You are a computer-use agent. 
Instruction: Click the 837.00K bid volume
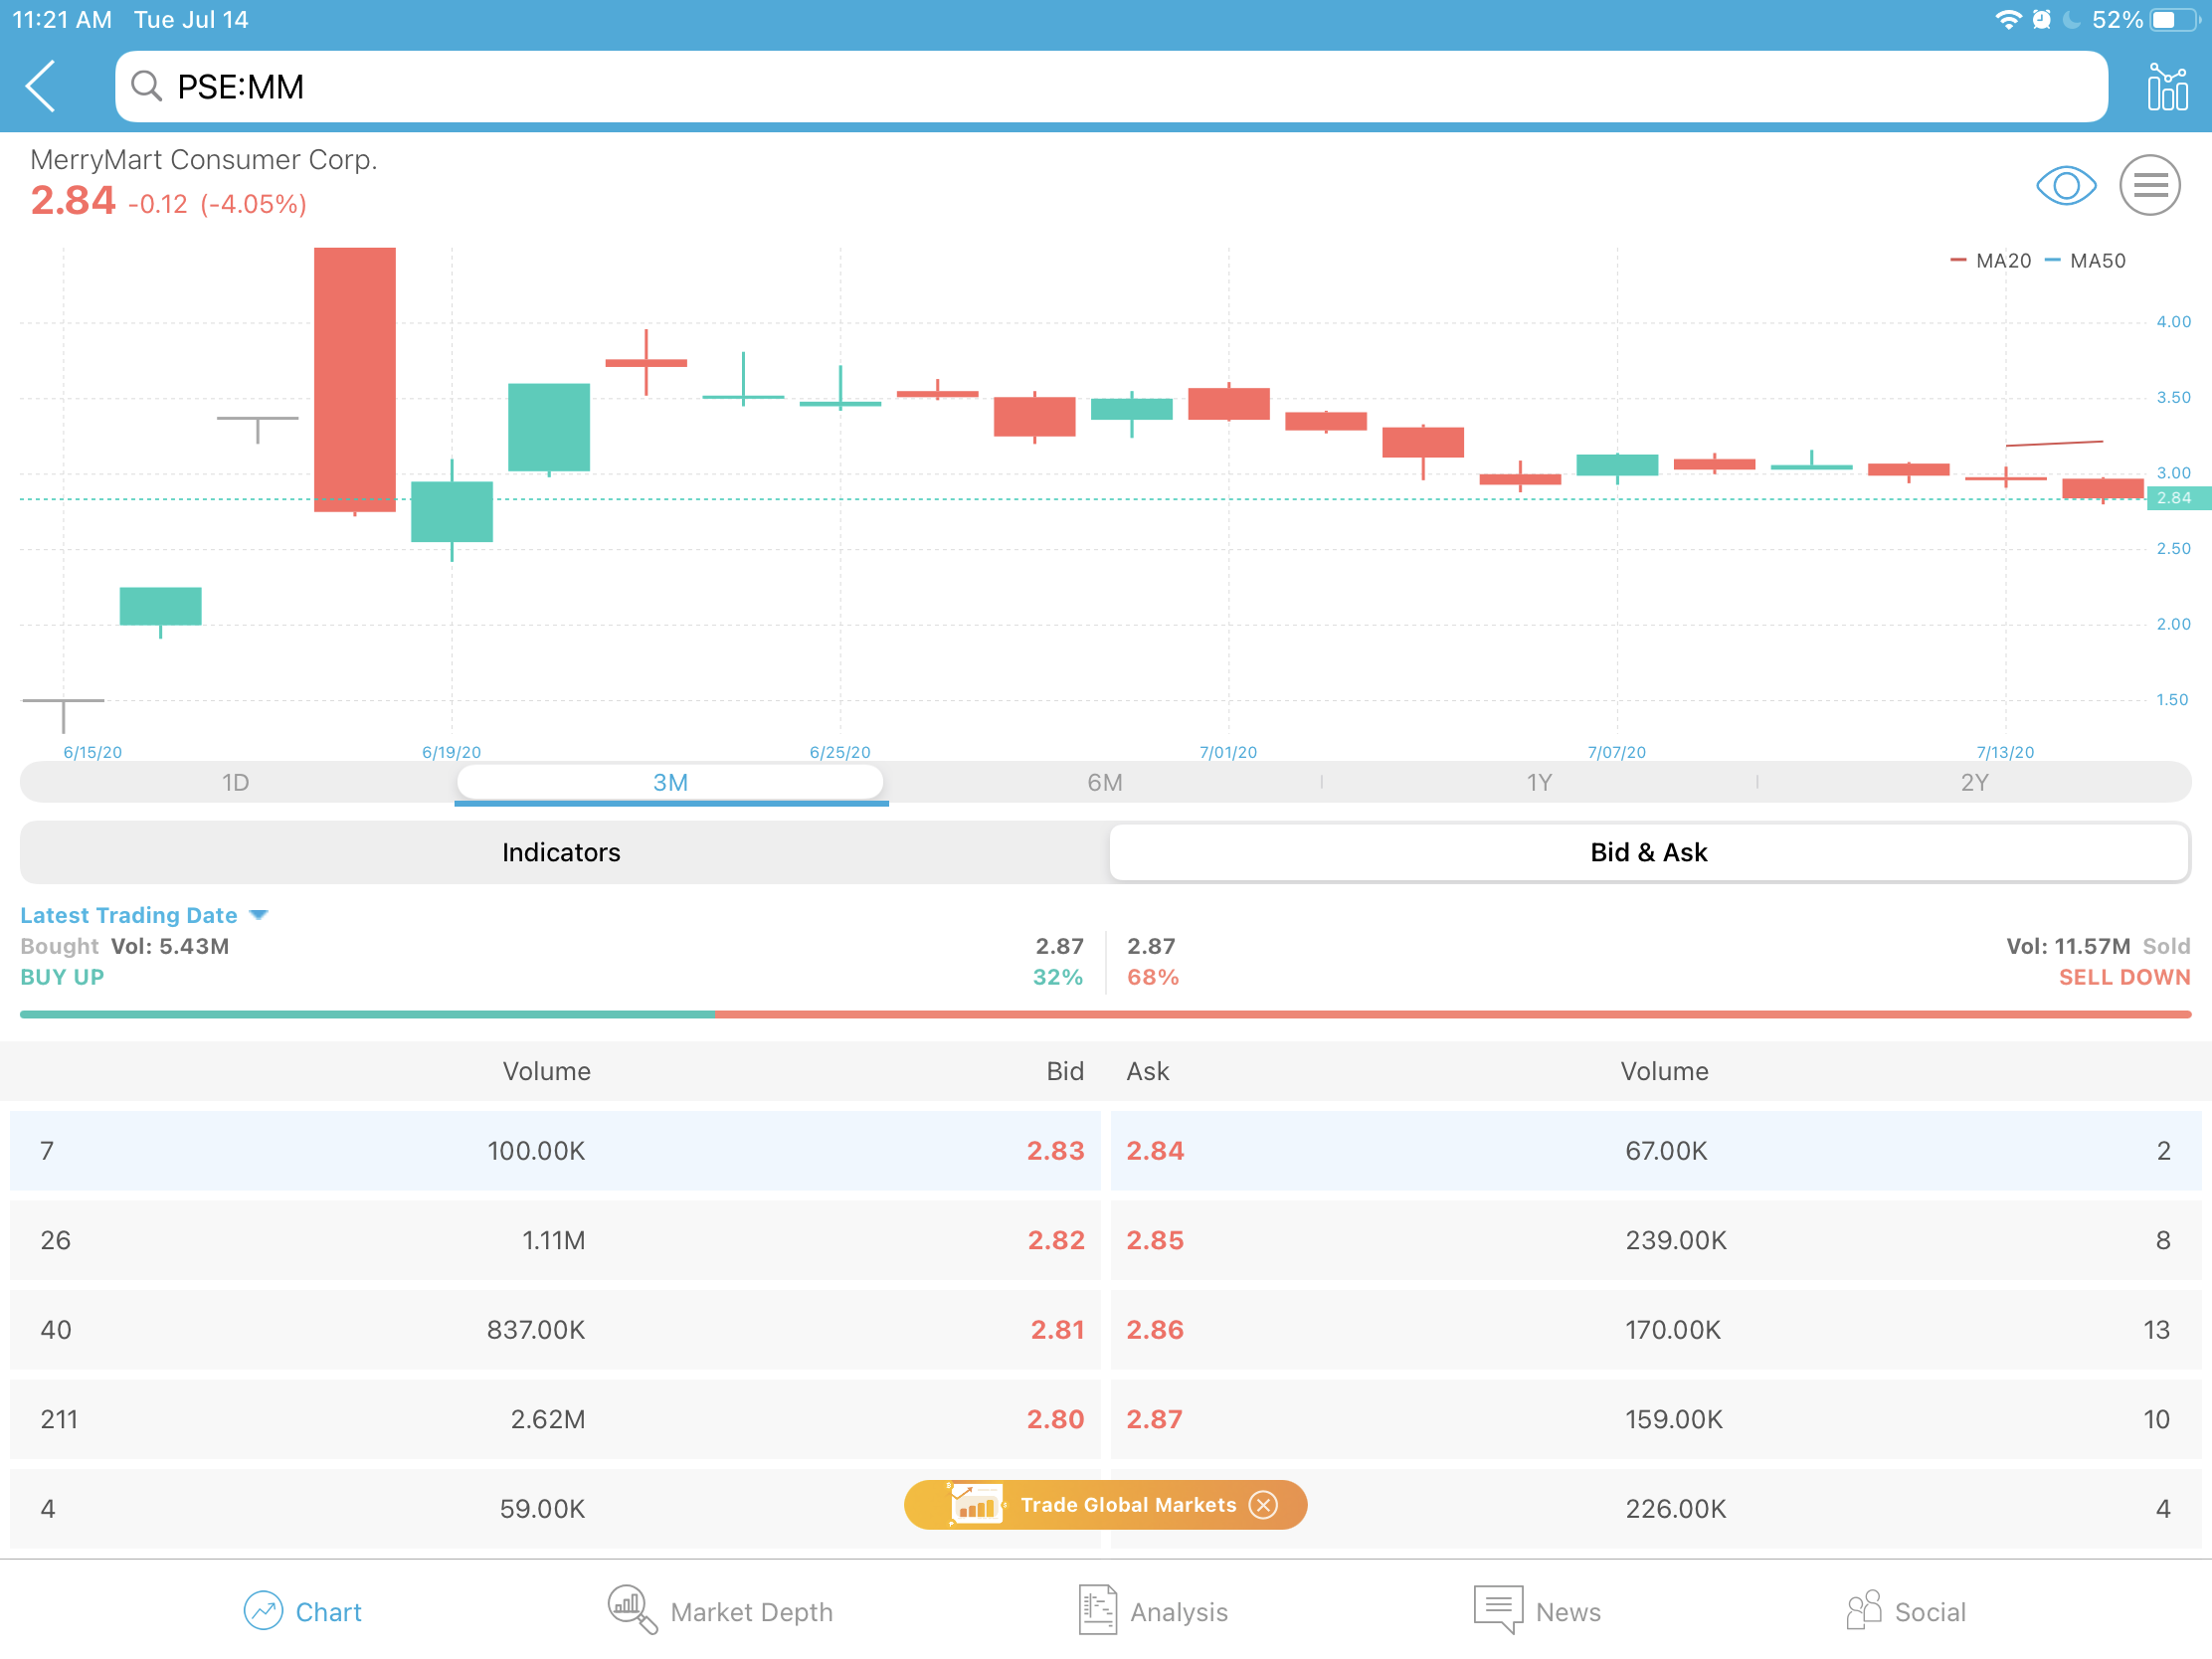click(536, 1329)
